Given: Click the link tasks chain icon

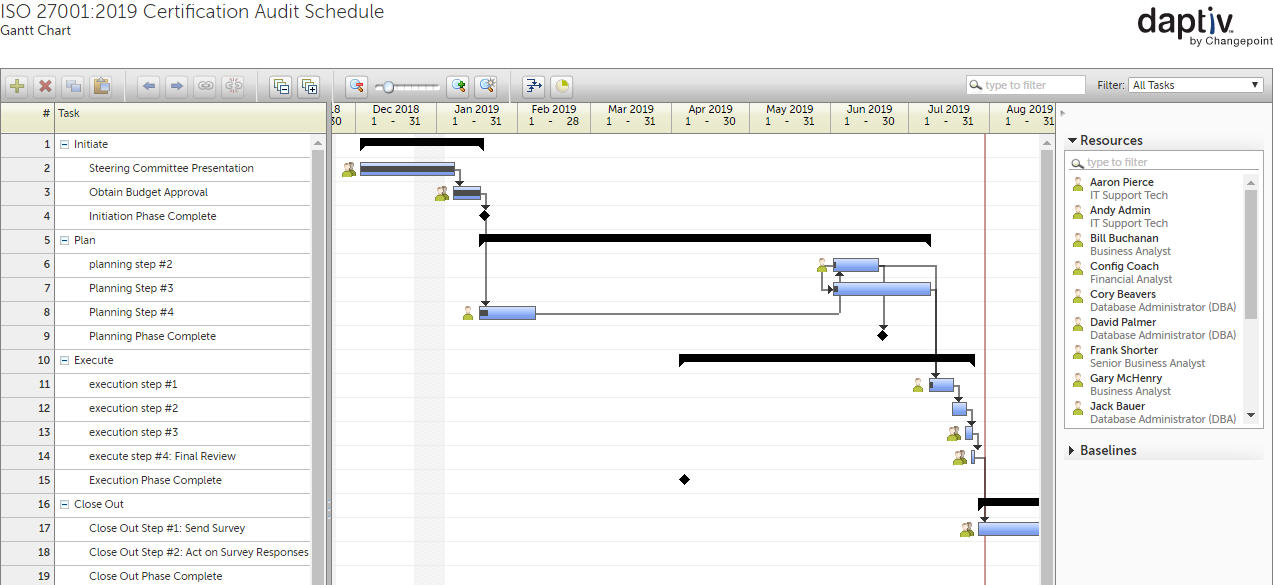Looking at the screenshot, I should (205, 86).
